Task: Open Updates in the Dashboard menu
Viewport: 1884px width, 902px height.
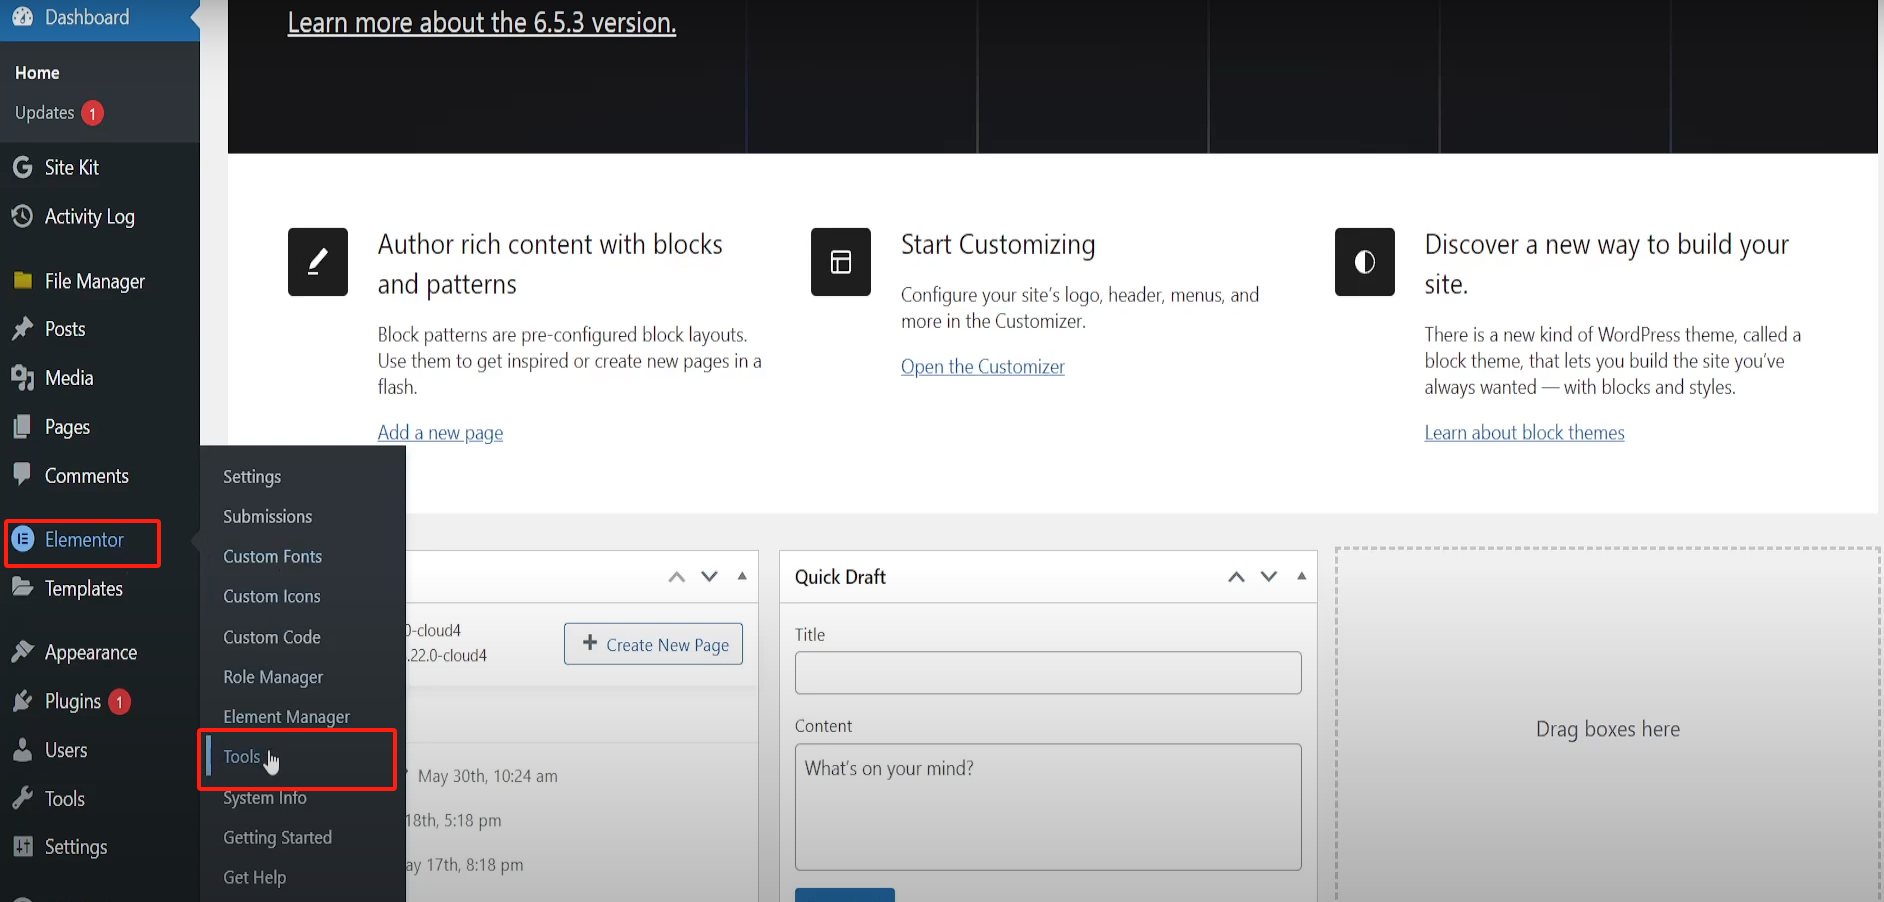Action: pos(45,113)
